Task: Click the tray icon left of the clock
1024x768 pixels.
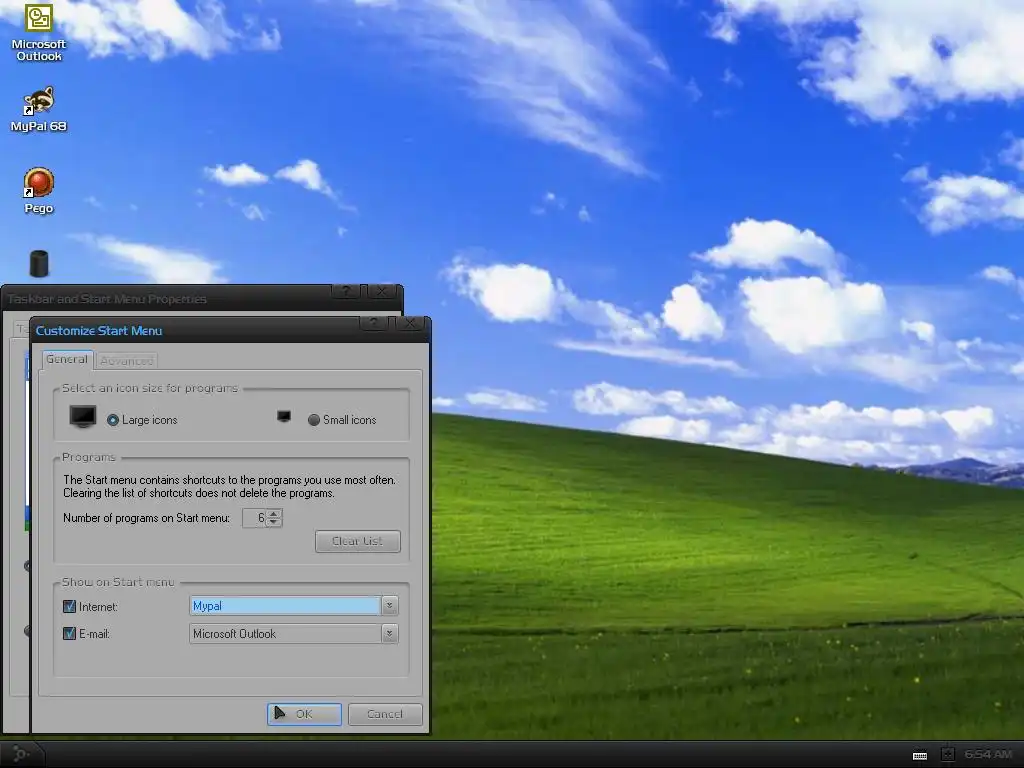Action: 948,754
